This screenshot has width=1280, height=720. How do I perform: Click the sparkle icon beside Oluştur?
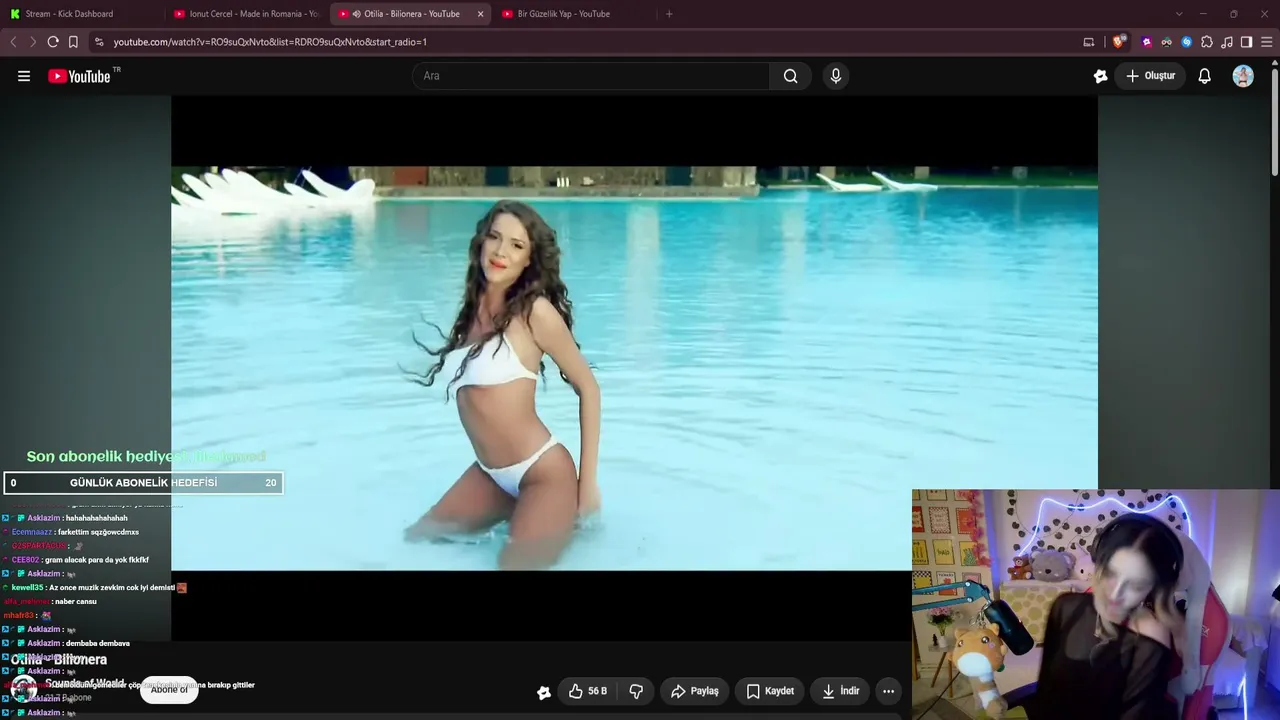point(1101,76)
